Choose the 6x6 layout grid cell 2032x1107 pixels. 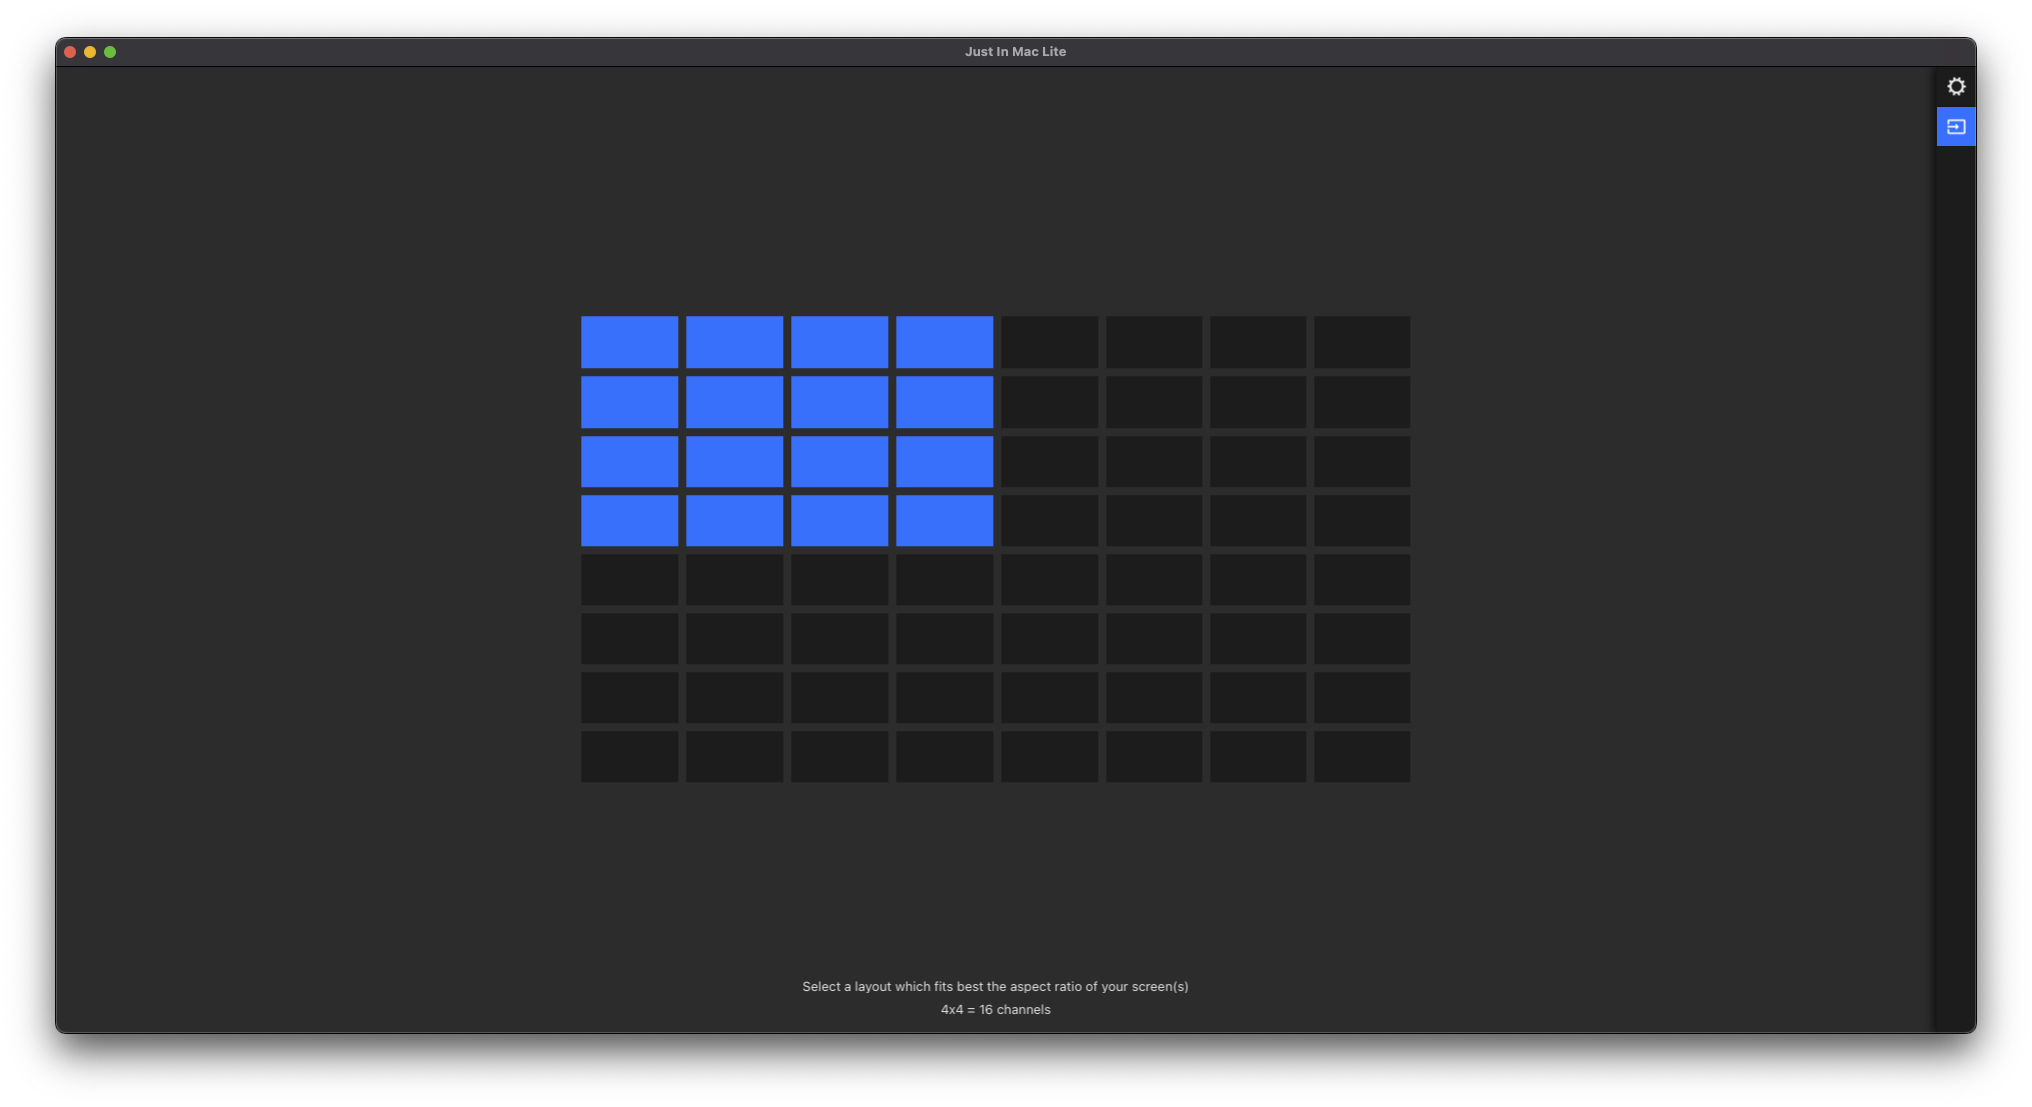(x=1154, y=638)
